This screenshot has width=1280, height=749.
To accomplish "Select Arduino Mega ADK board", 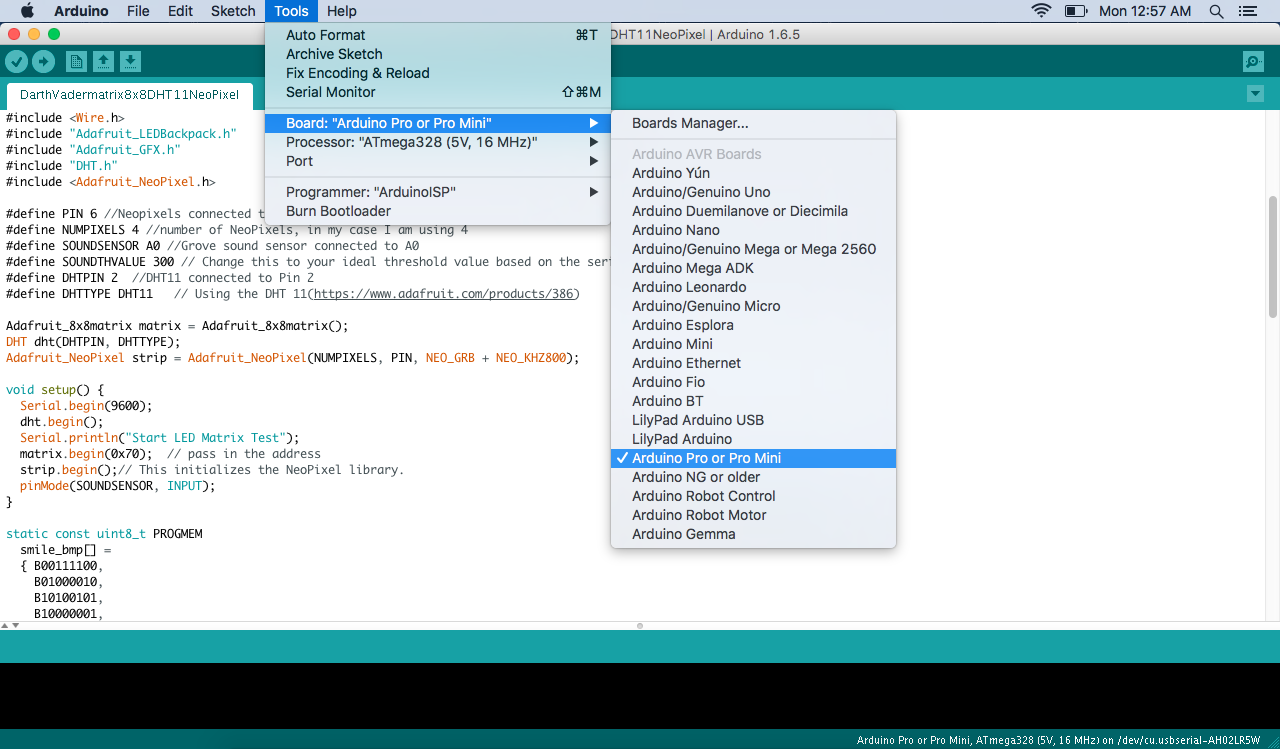I will coord(753,268).
